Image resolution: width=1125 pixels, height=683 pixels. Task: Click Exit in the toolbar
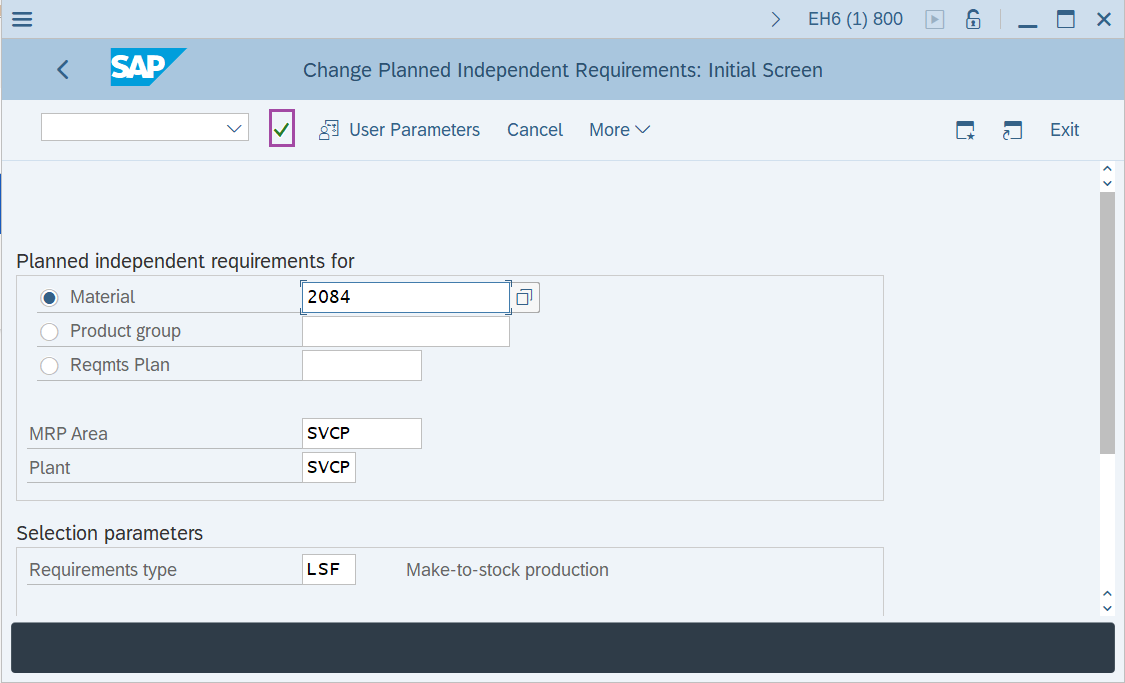tap(1064, 130)
